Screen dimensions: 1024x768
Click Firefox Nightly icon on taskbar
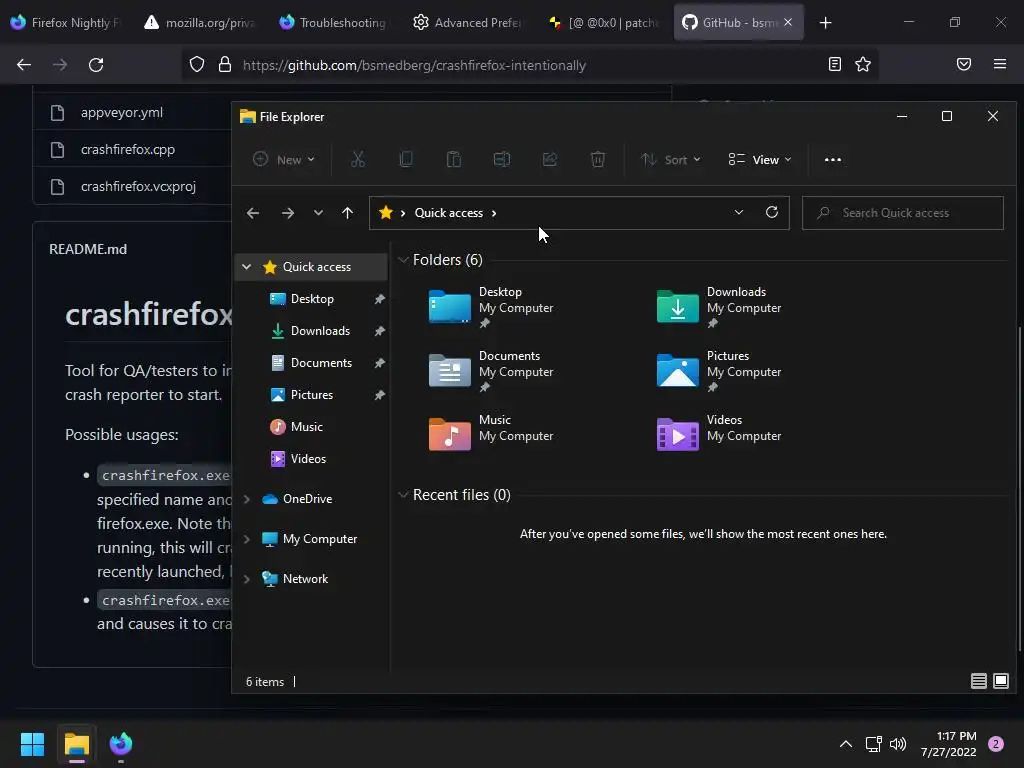point(120,743)
